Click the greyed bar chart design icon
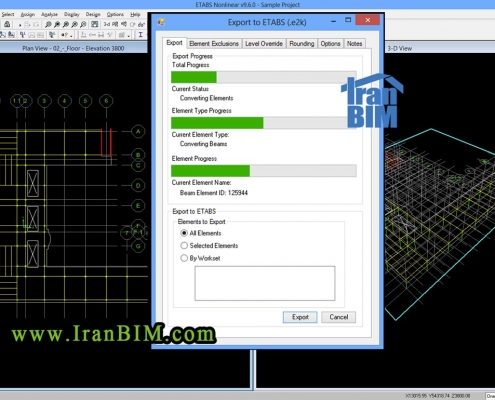Viewport: 495px width, 400px height. tap(121, 35)
